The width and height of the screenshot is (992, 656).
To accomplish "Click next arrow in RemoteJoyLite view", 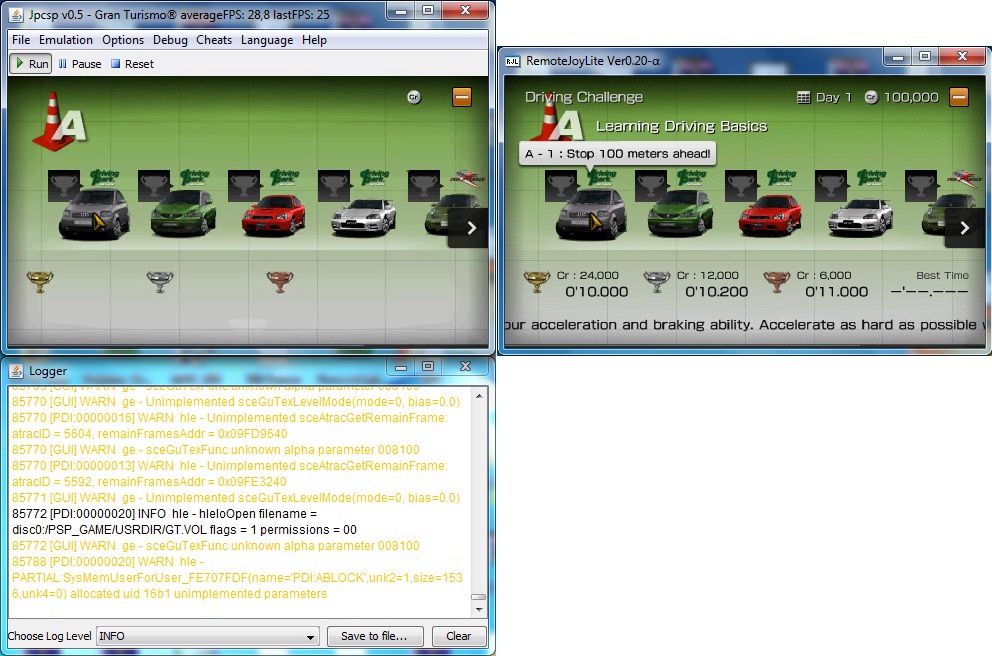I will coord(965,228).
